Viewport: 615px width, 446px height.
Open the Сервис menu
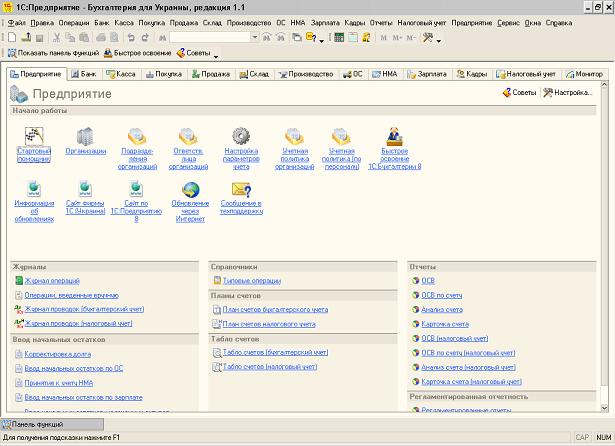coord(508,23)
